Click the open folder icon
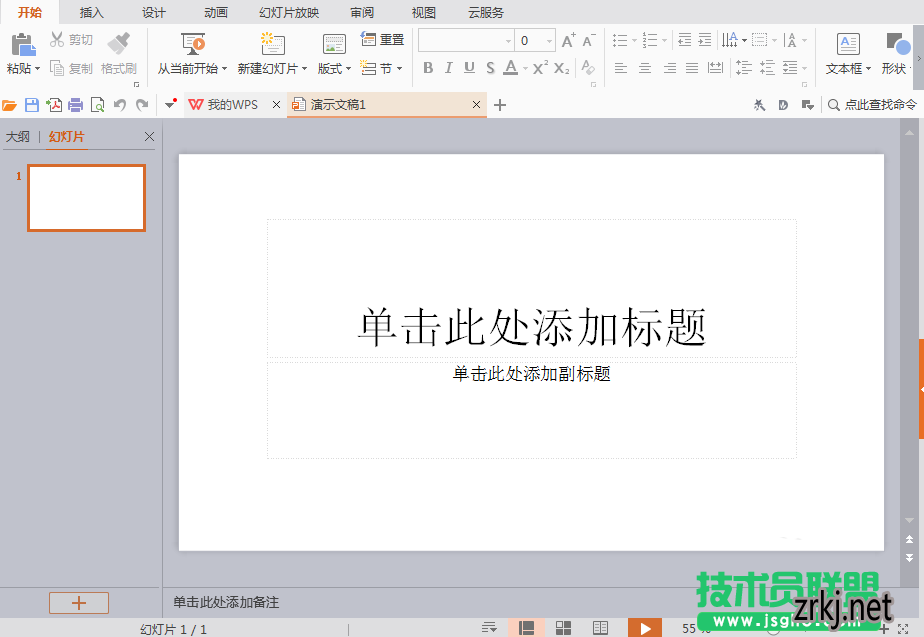This screenshot has height=637, width=924. [9, 105]
